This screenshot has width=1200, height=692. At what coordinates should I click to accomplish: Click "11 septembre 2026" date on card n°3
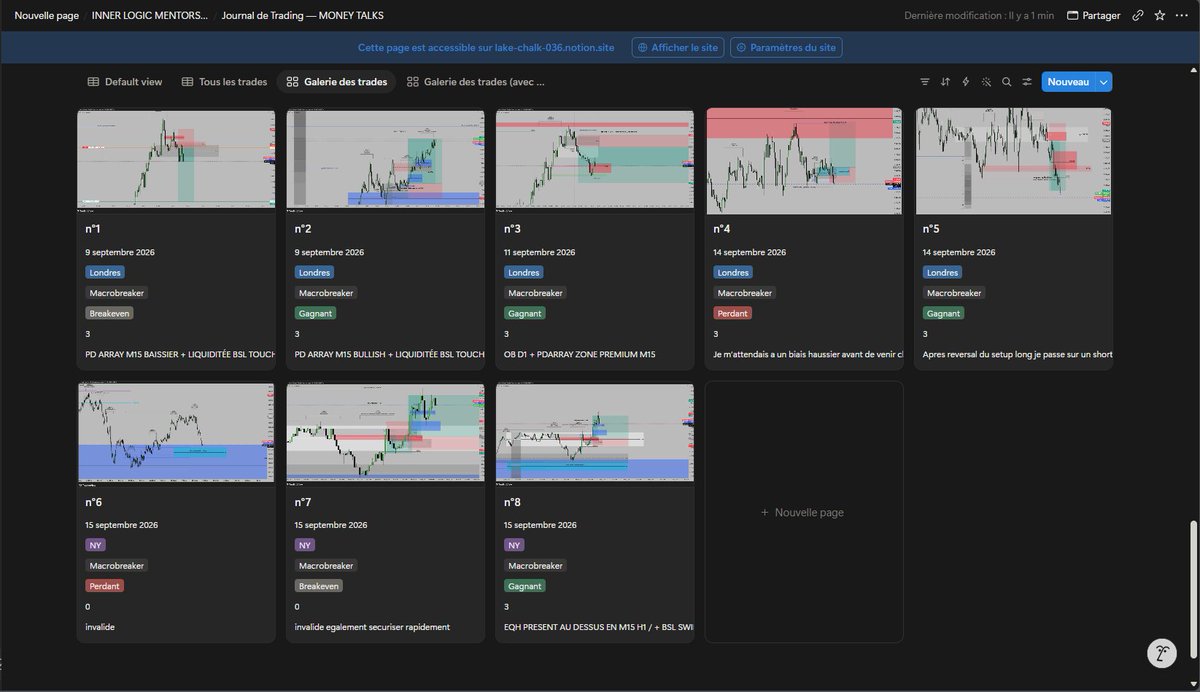(x=538, y=252)
